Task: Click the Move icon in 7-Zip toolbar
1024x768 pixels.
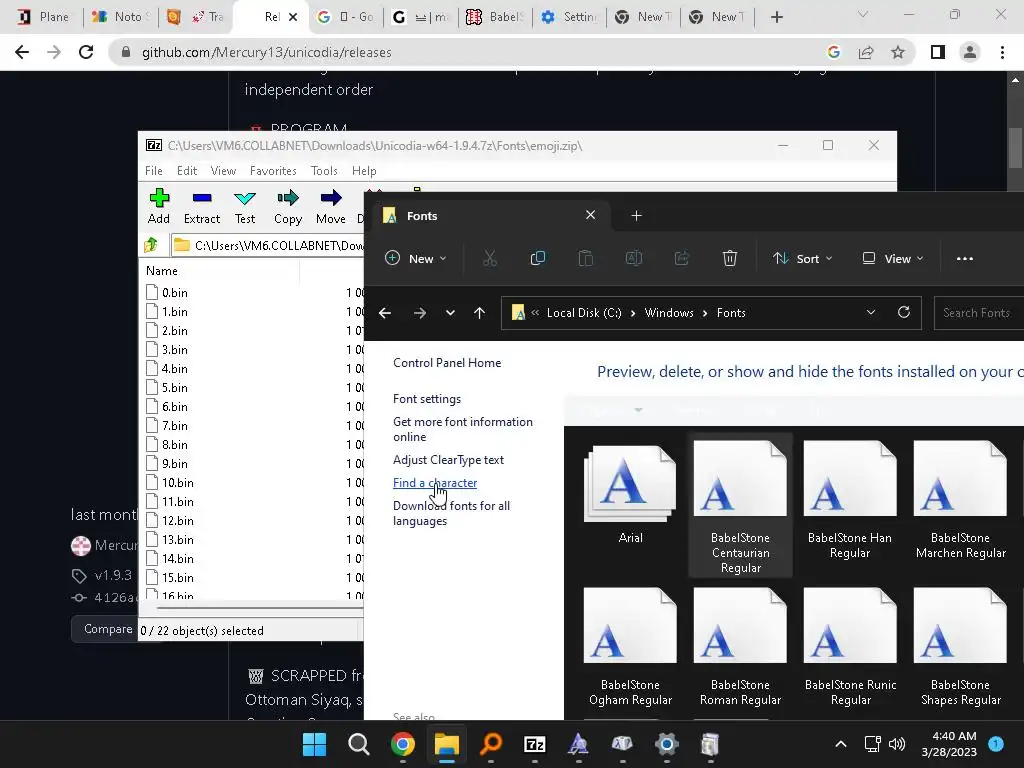Action: (331, 206)
